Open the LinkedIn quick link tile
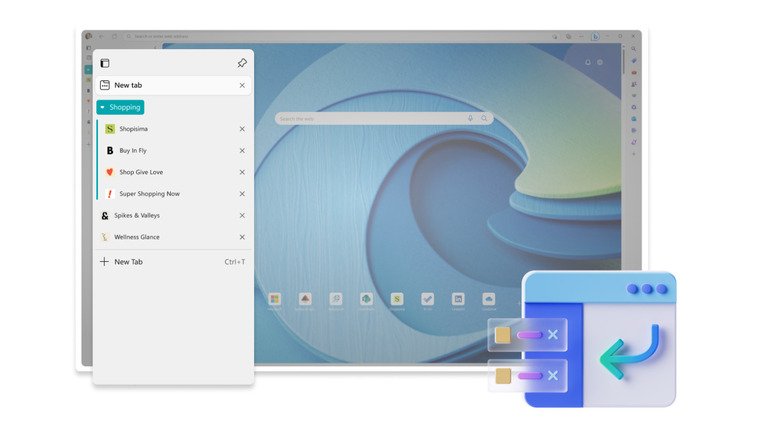 click(458, 299)
